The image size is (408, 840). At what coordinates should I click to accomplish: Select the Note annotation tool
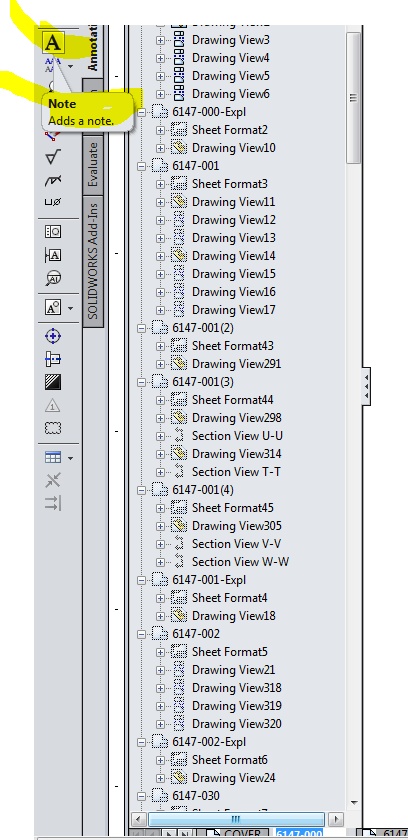[53, 43]
